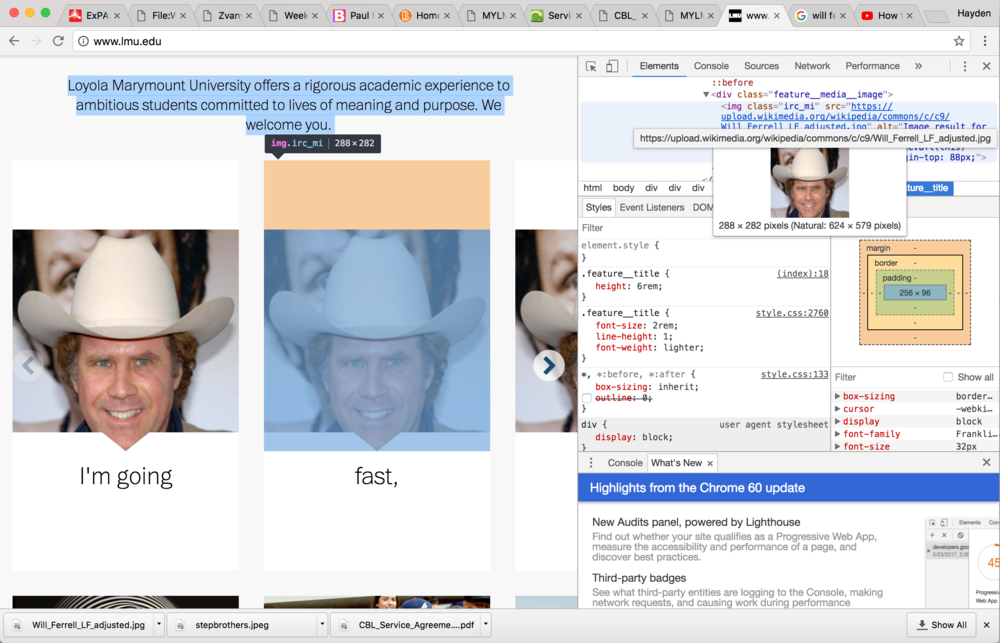
Task: Expand the box-sizing computed property
Action: 837,396
